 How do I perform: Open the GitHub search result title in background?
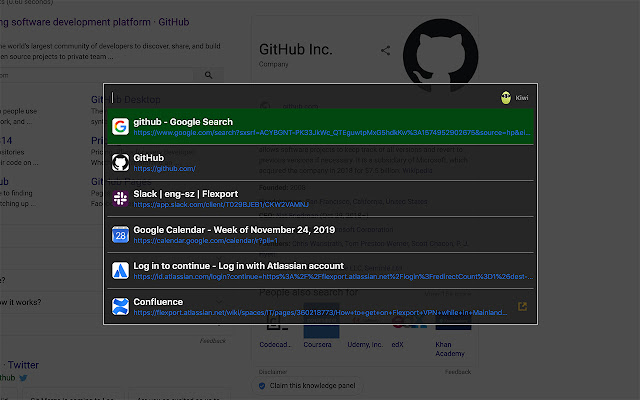(95, 22)
